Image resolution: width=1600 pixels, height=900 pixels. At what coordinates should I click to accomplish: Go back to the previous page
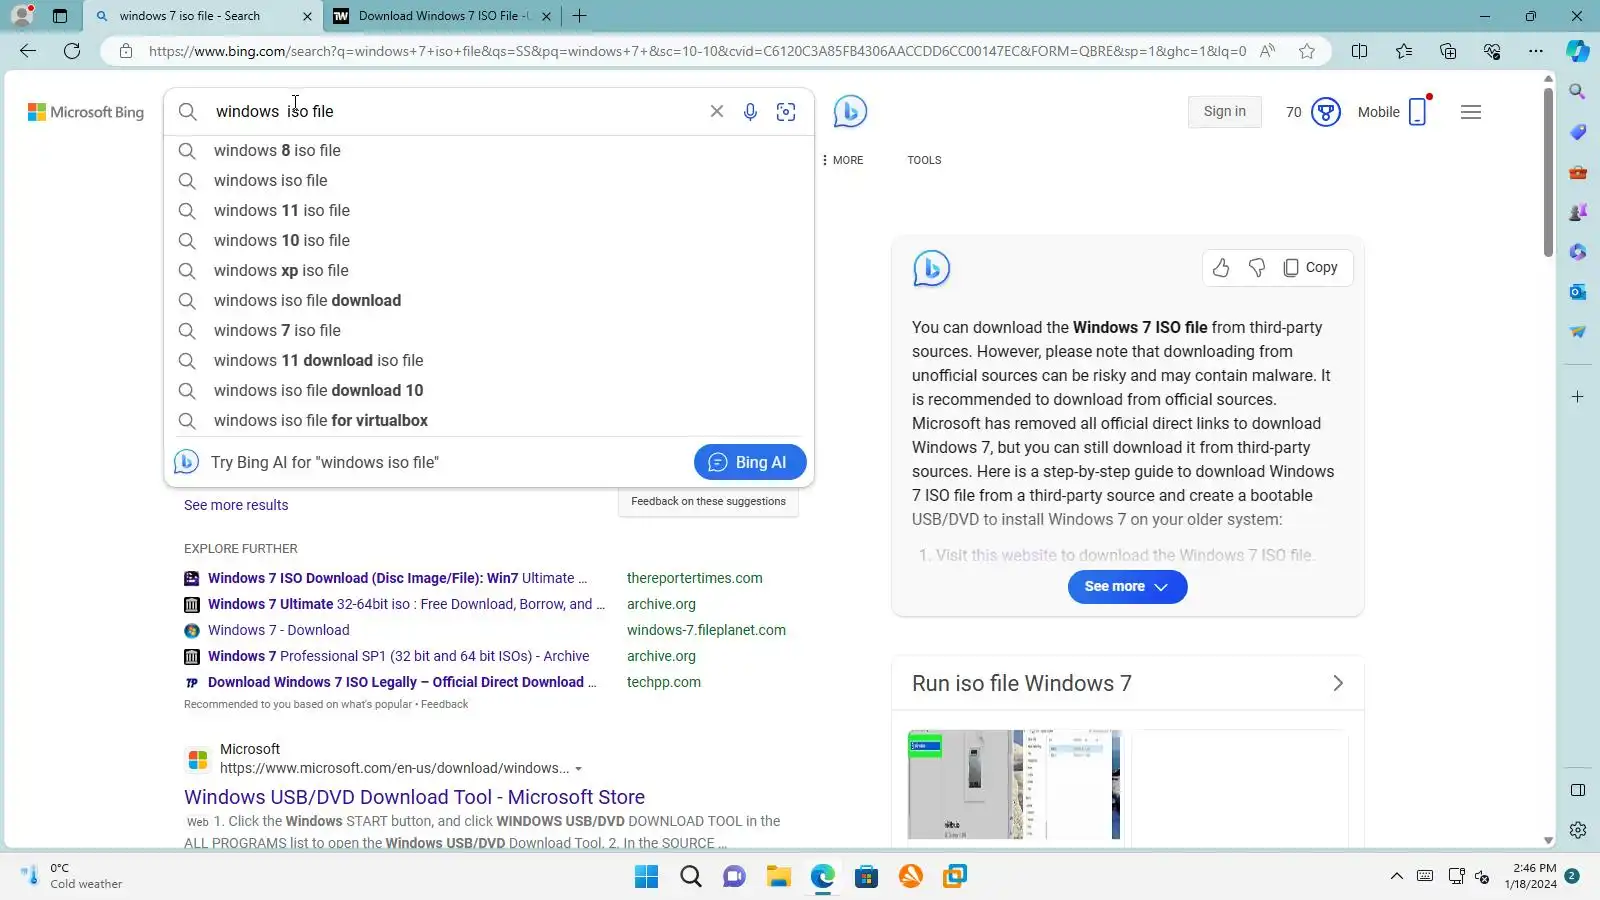point(28,51)
